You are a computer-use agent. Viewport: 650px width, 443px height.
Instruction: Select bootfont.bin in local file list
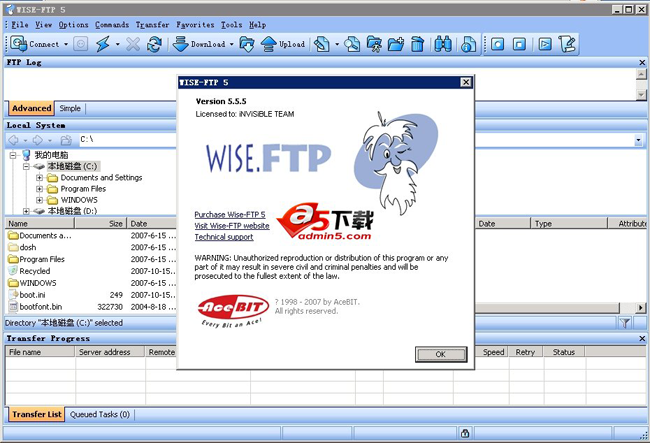(41, 307)
